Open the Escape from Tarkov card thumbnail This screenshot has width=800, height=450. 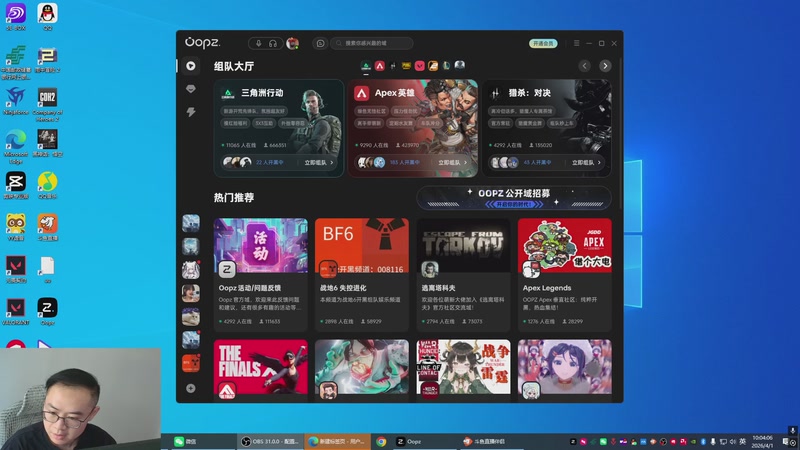[463, 245]
